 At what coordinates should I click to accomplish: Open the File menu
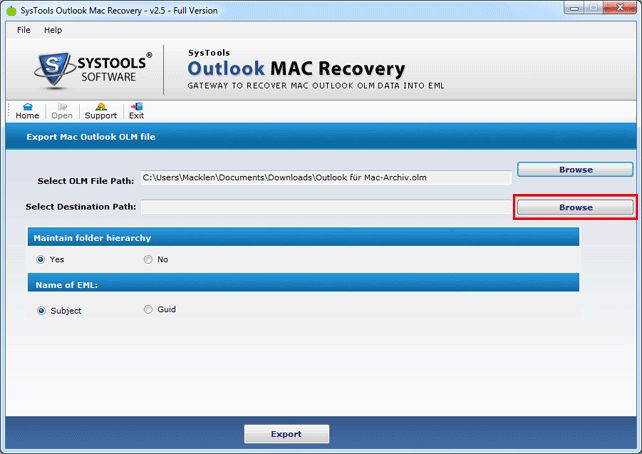click(24, 30)
